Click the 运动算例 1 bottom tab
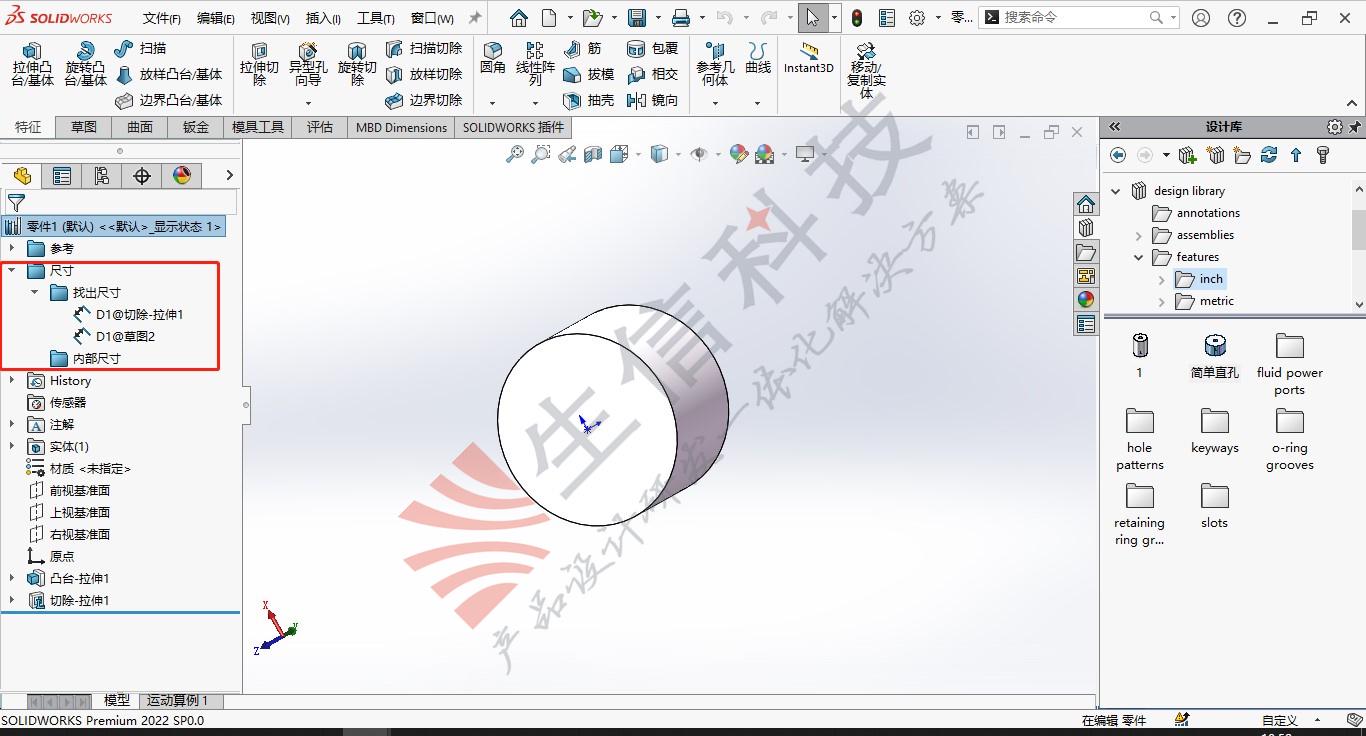1366x736 pixels. click(177, 700)
